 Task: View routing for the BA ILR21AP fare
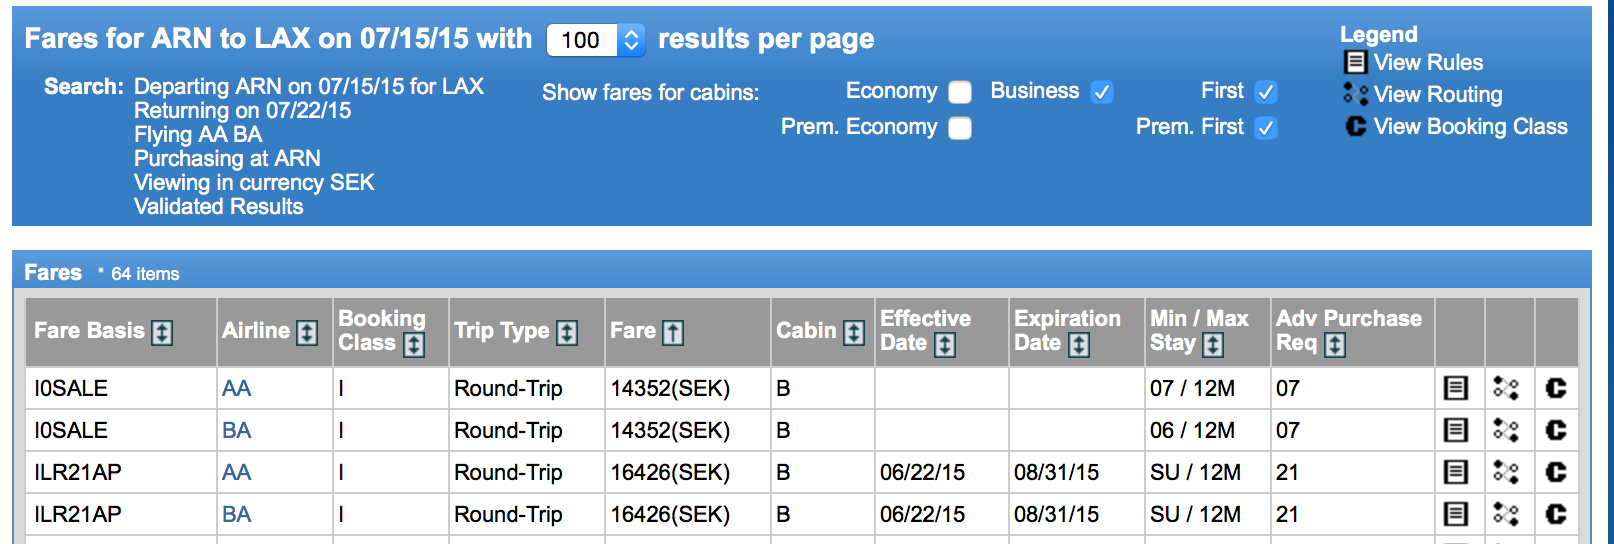pos(1506,514)
